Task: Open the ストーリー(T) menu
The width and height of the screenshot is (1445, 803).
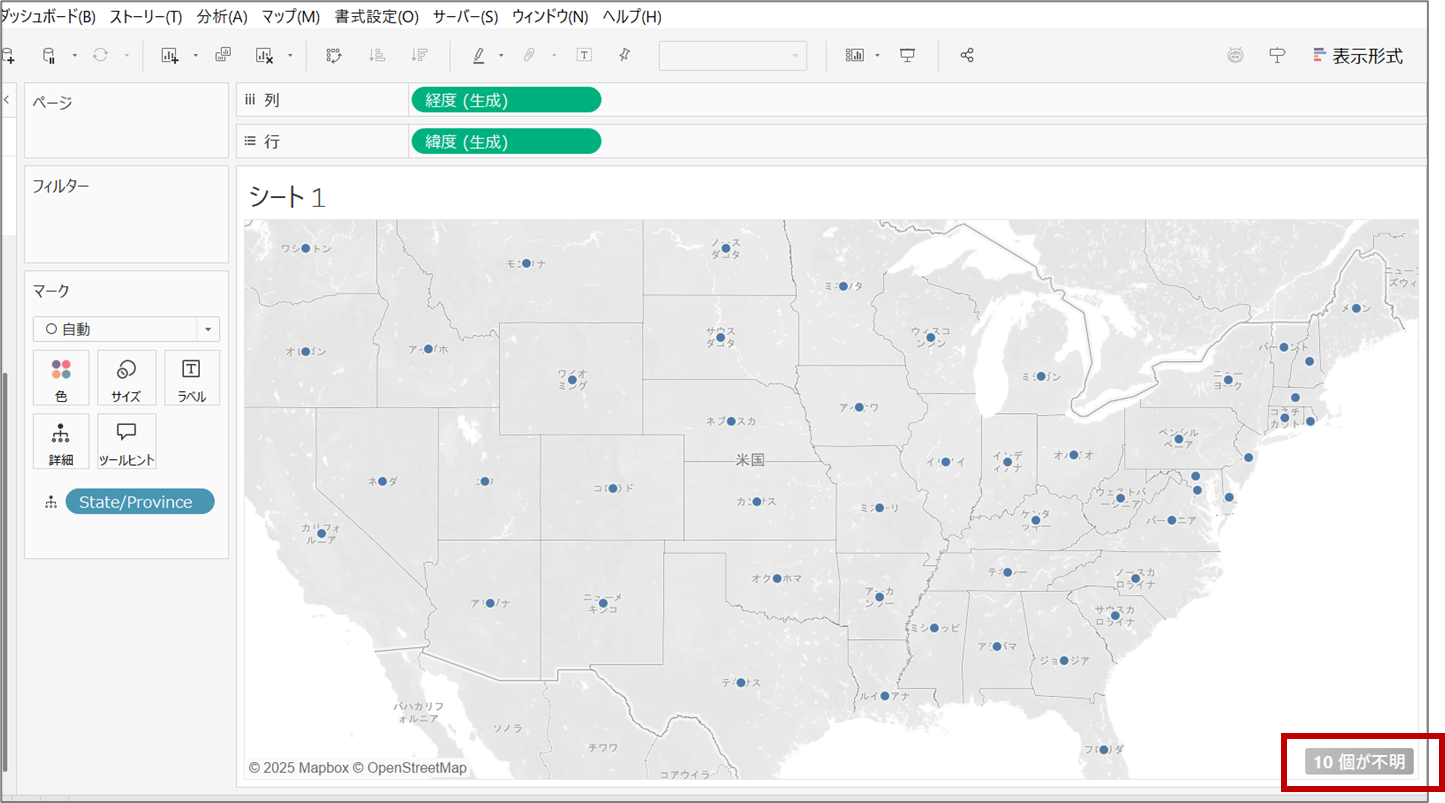Action: [146, 17]
